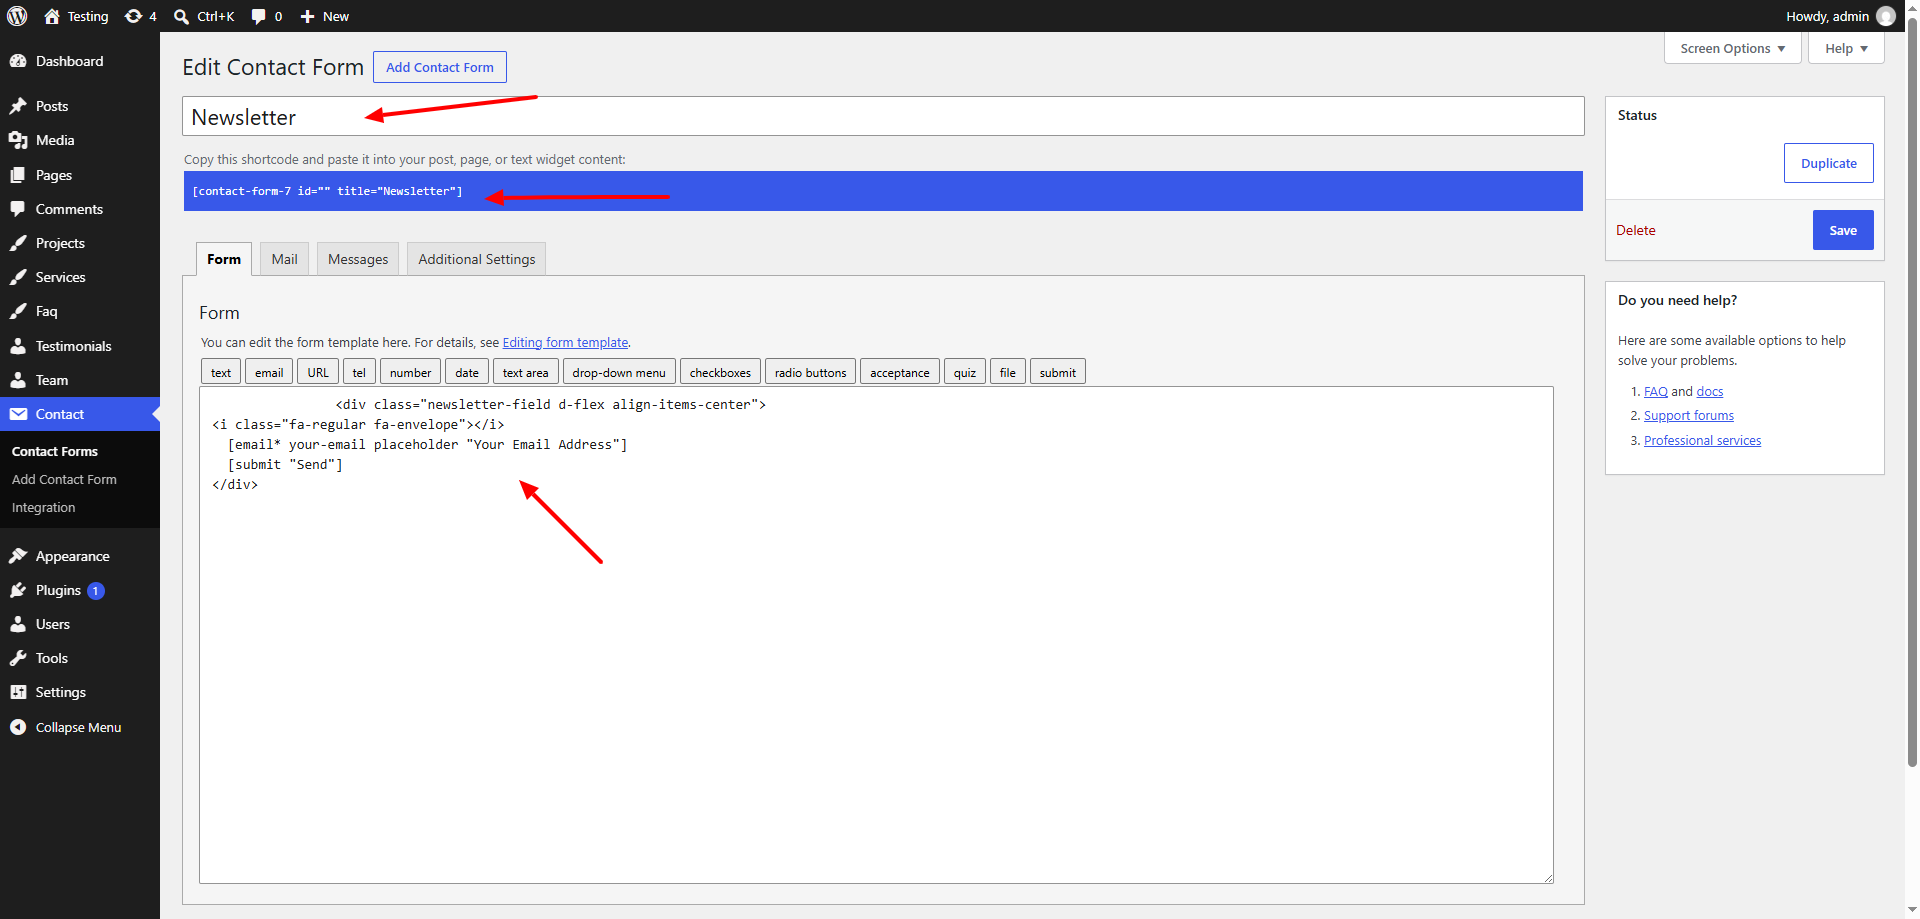Image resolution: width=1920 pixels, height=919 pixels.
Task: Go to Pages in sidebar
Action: pos(80,175)
